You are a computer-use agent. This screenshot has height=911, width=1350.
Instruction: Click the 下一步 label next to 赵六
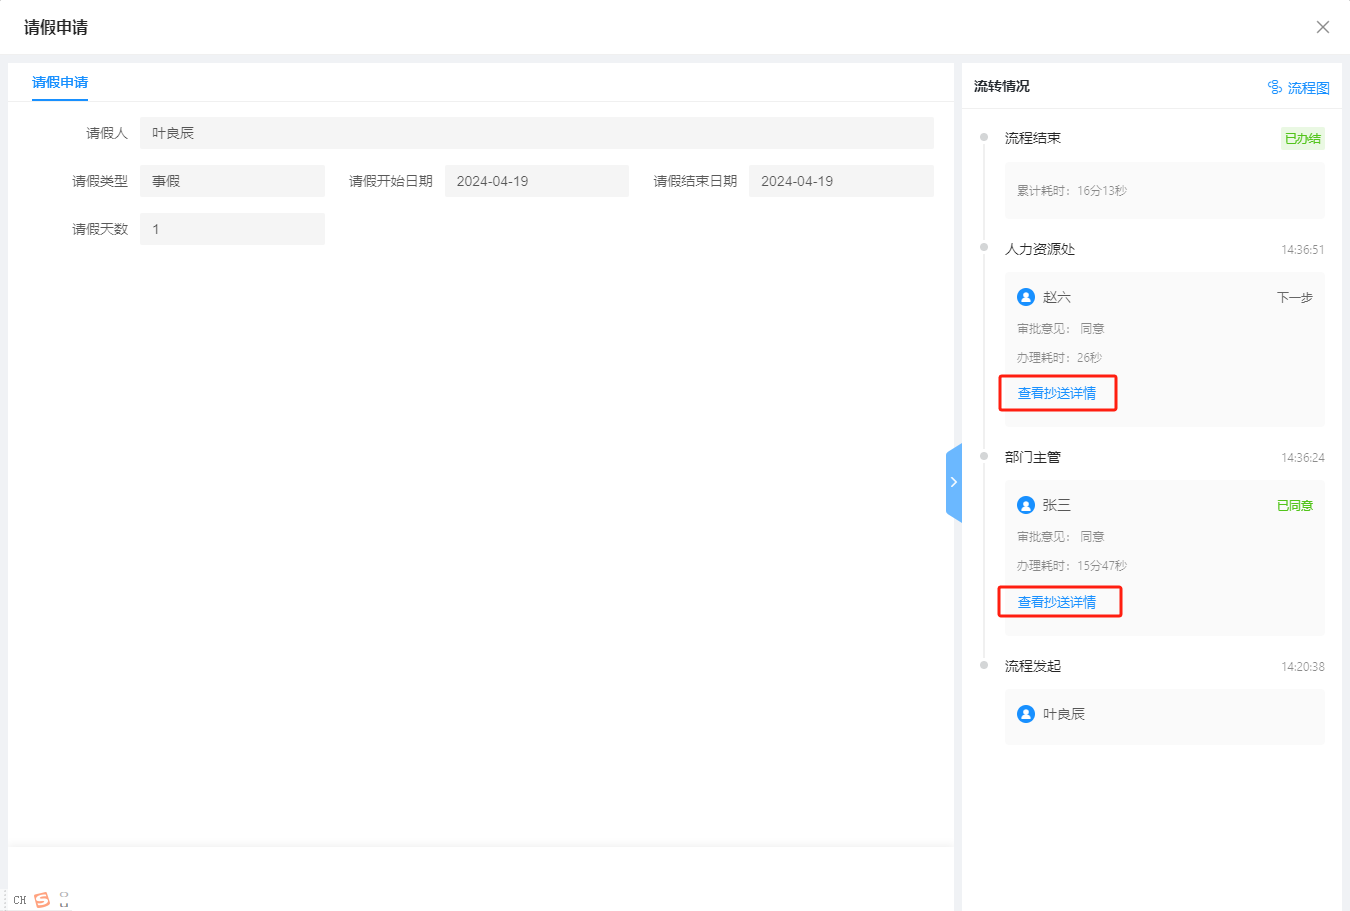point(1294,298)
